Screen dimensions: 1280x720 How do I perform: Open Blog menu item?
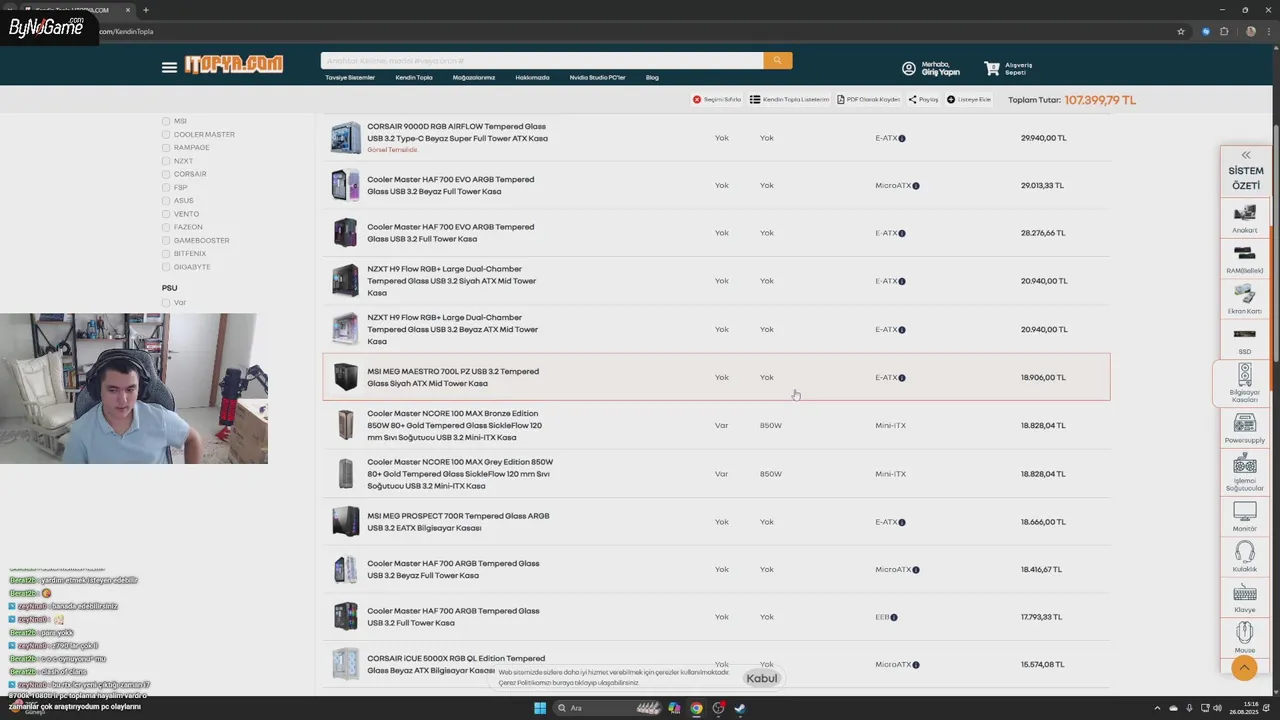(652, 77)
